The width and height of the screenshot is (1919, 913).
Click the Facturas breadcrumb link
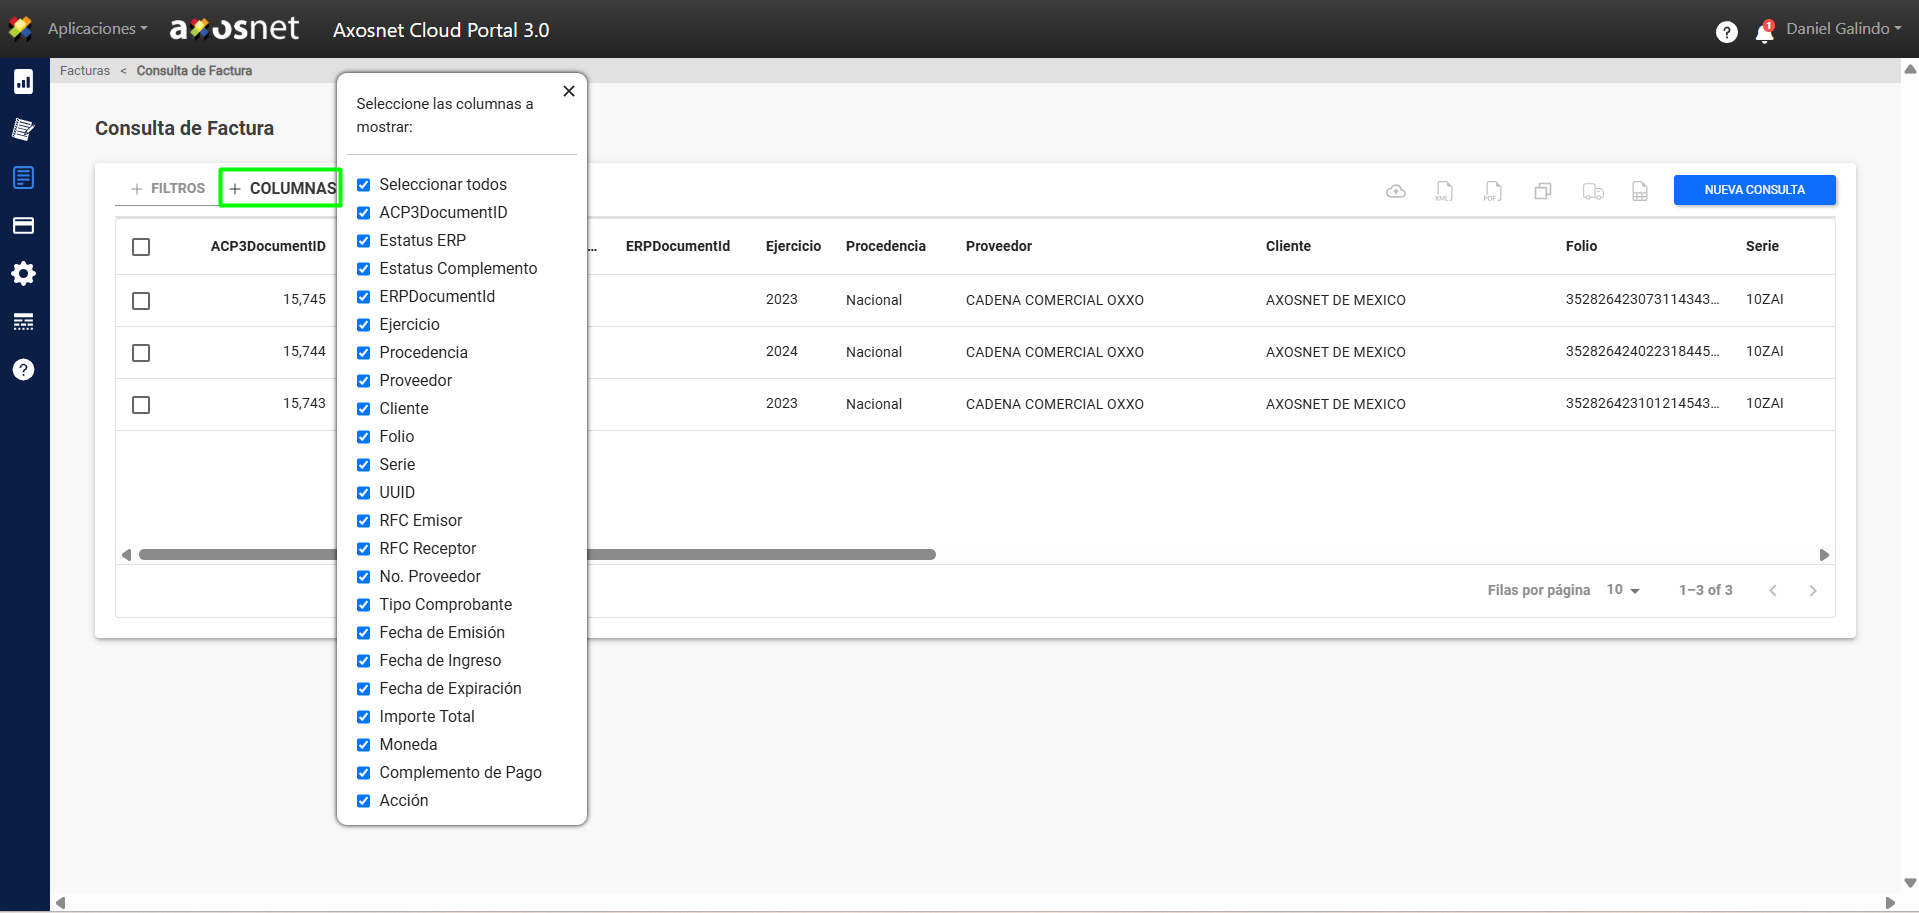pos(85,71)
